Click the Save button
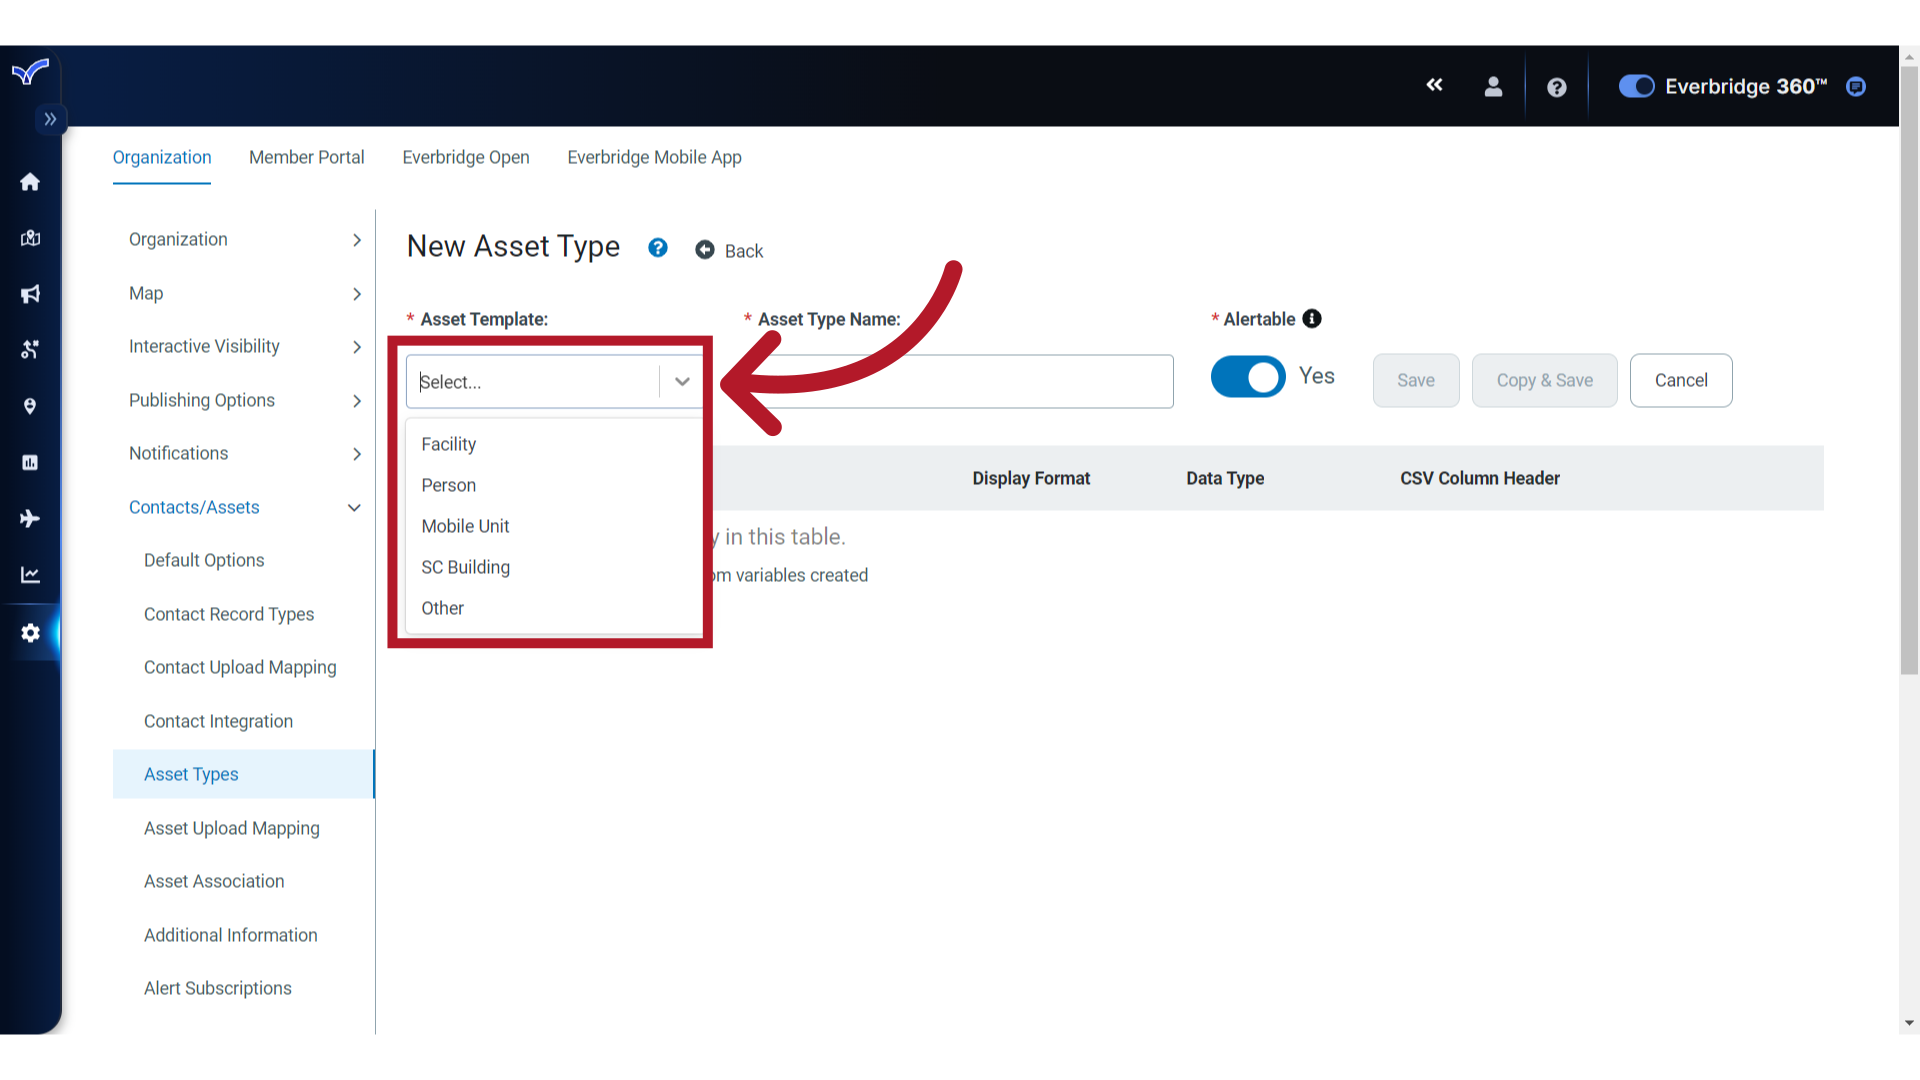 click(x=1416, y=380)
